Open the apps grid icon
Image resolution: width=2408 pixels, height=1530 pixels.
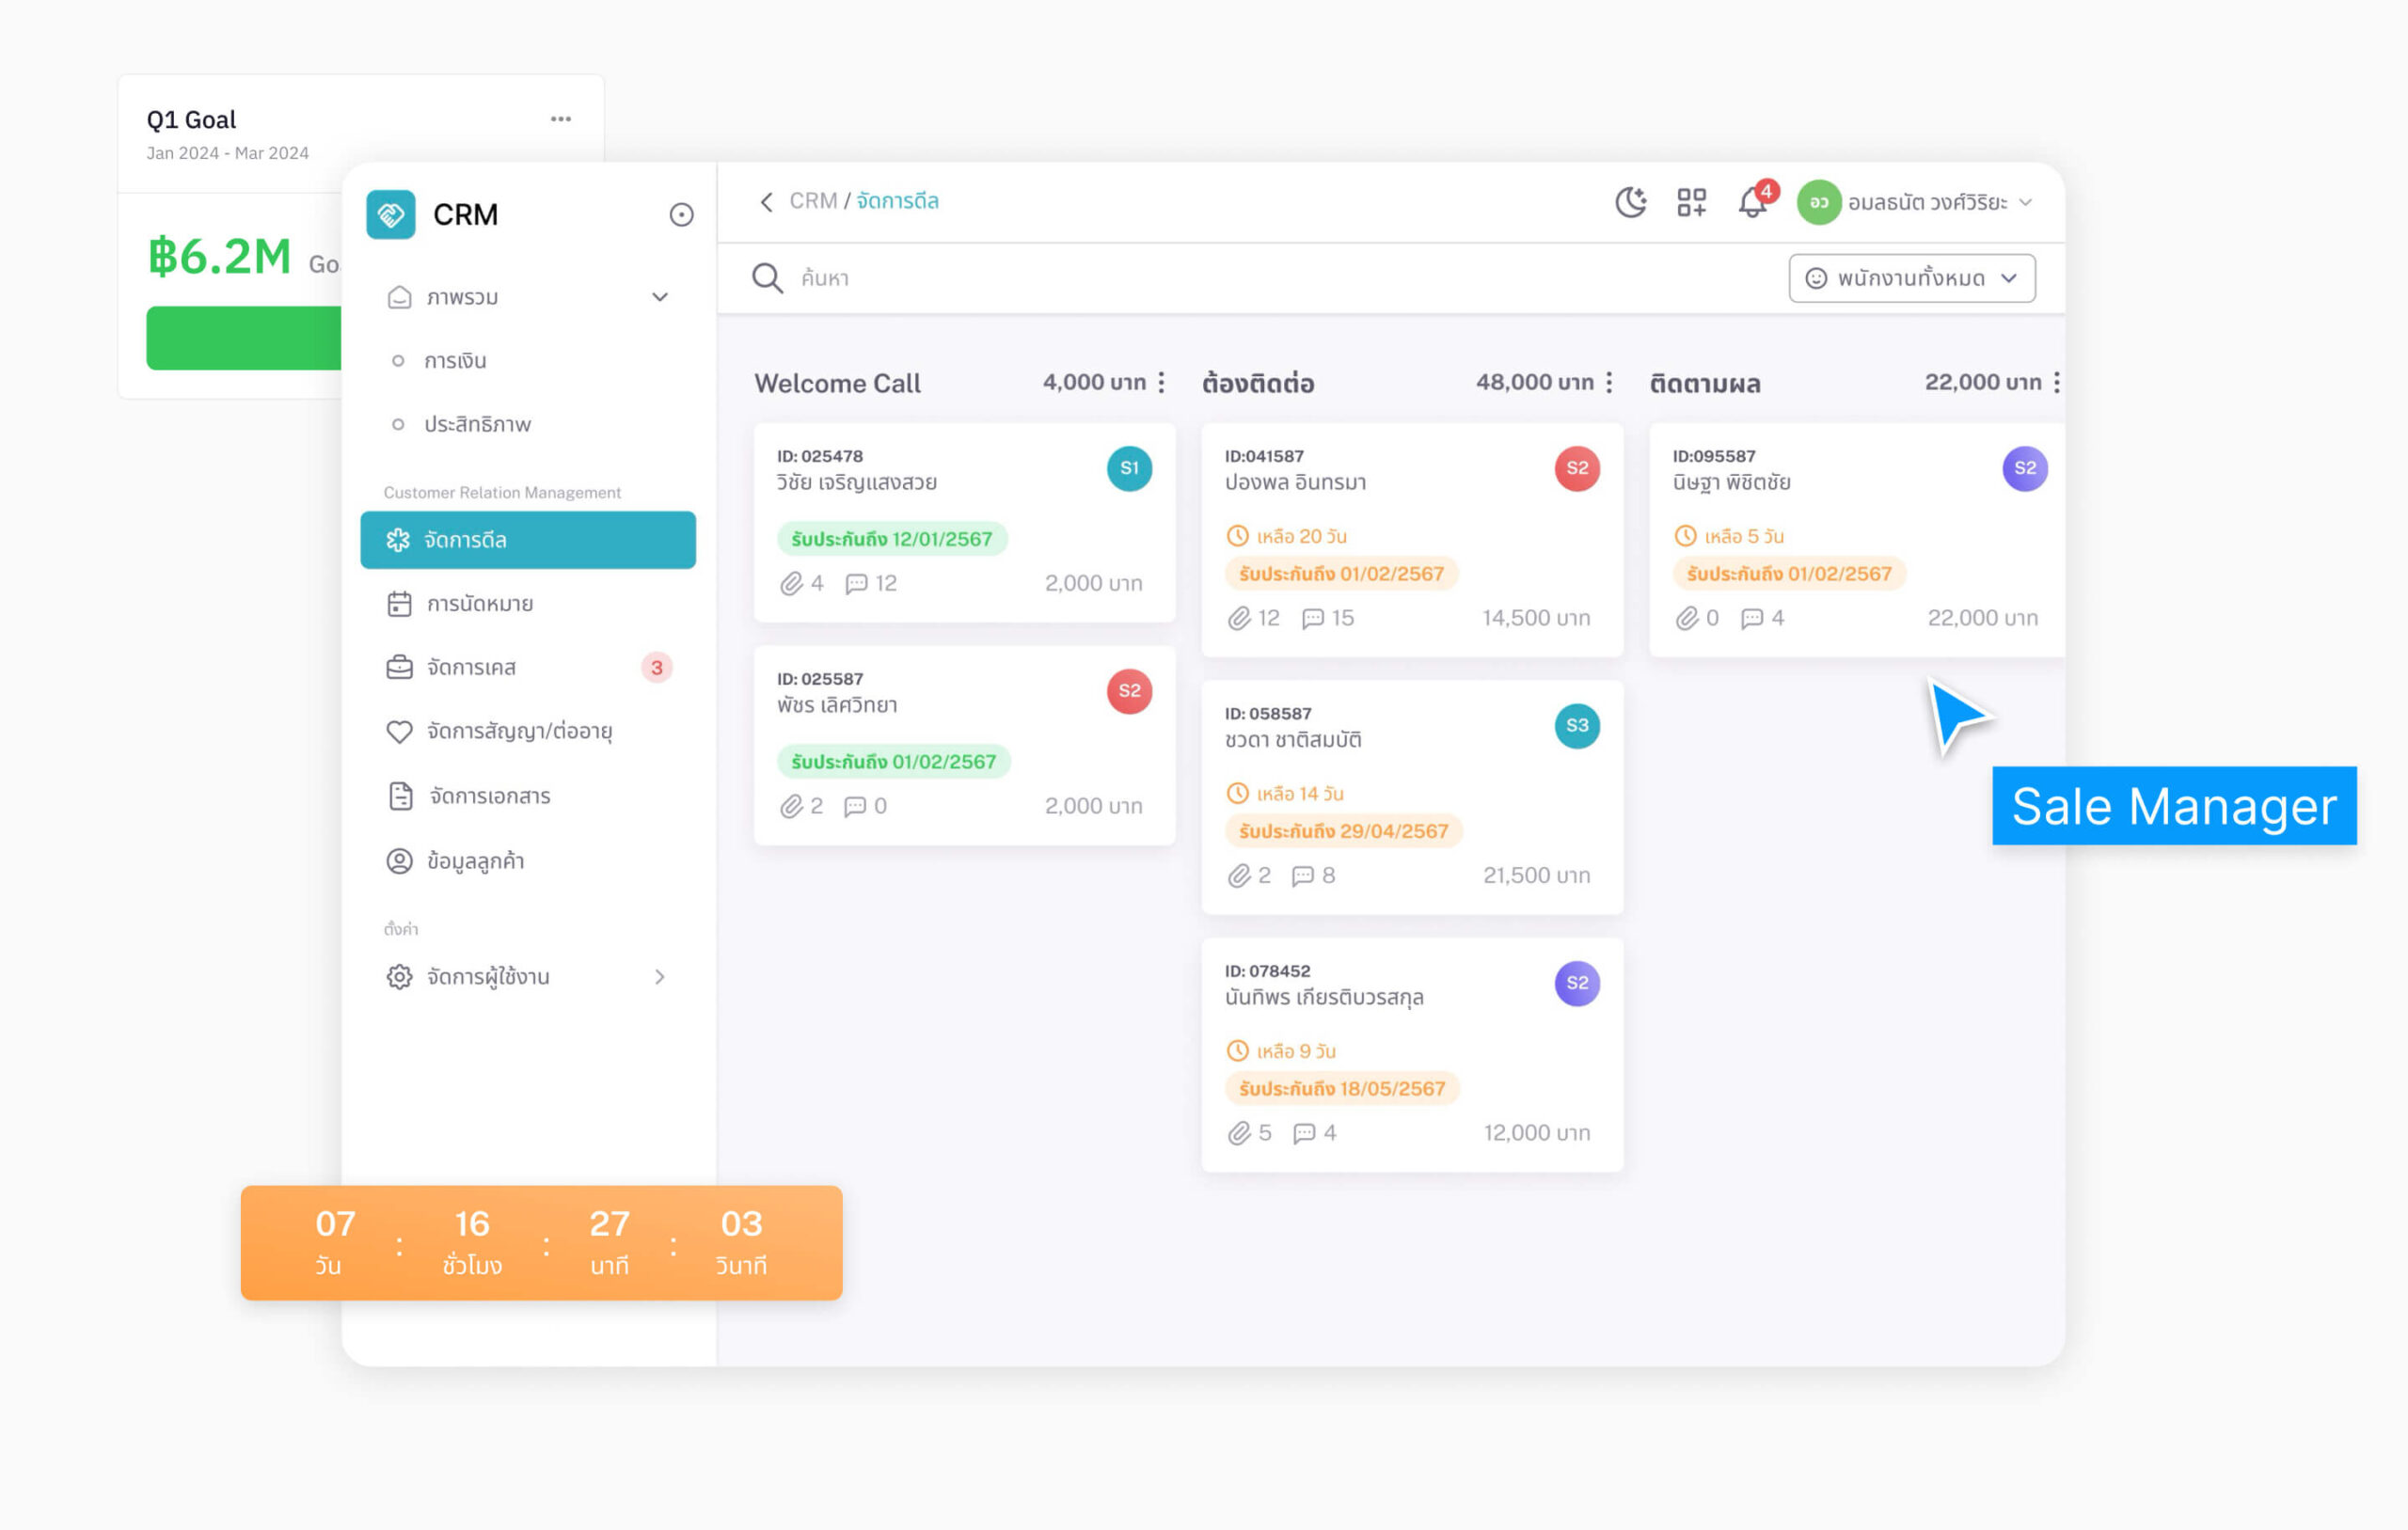[x=1691, y=202]
